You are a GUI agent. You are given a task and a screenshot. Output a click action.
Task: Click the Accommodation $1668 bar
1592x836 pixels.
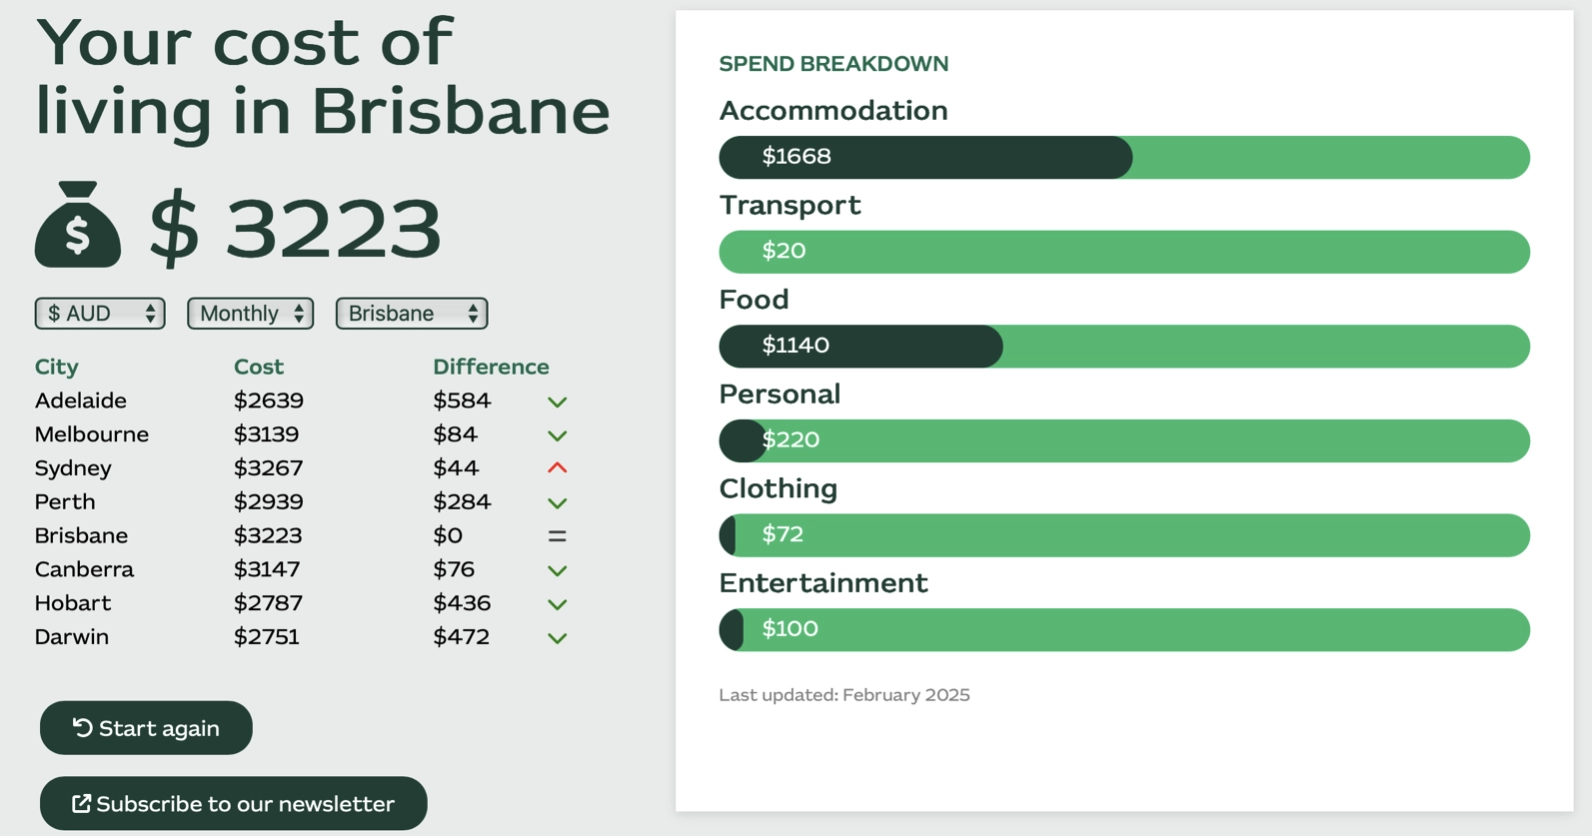[x=1123, y=157]
